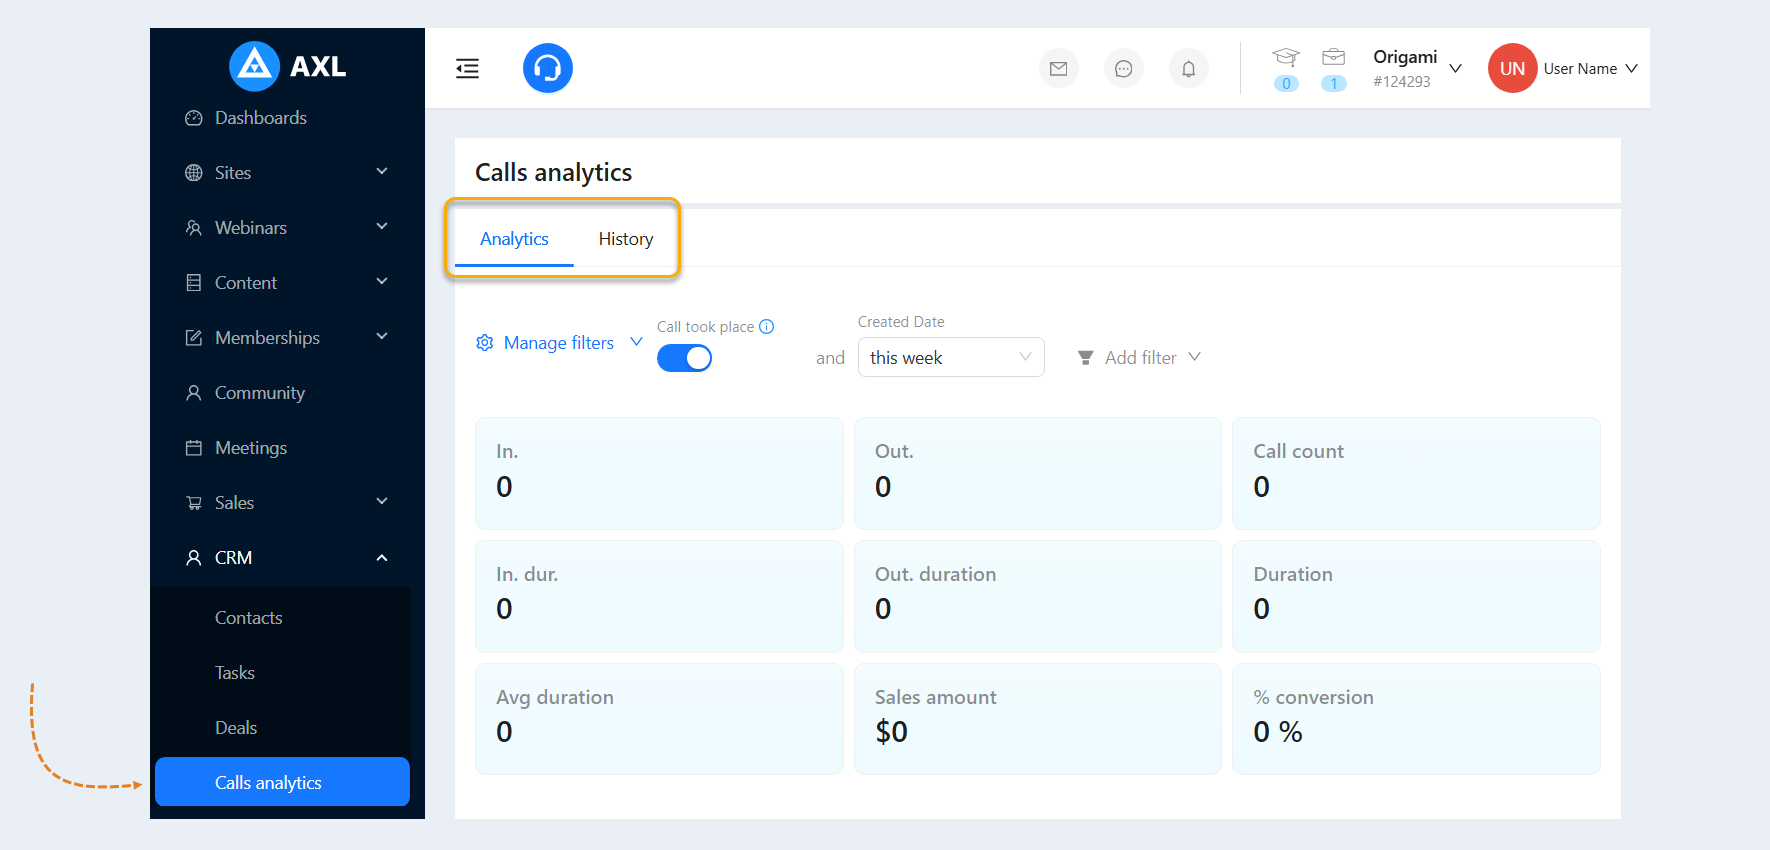Open the Created Date 'this week' dropdown

pos(951,357)
